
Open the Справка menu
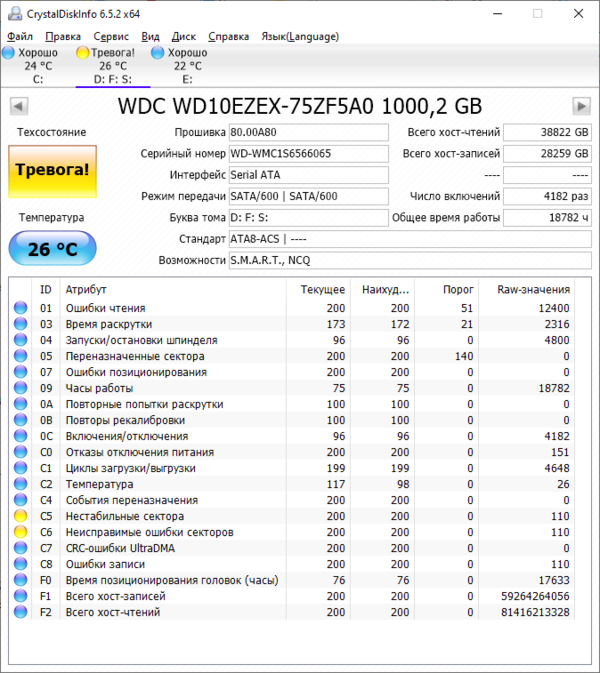pyautogui.click(x=229, y=37)
